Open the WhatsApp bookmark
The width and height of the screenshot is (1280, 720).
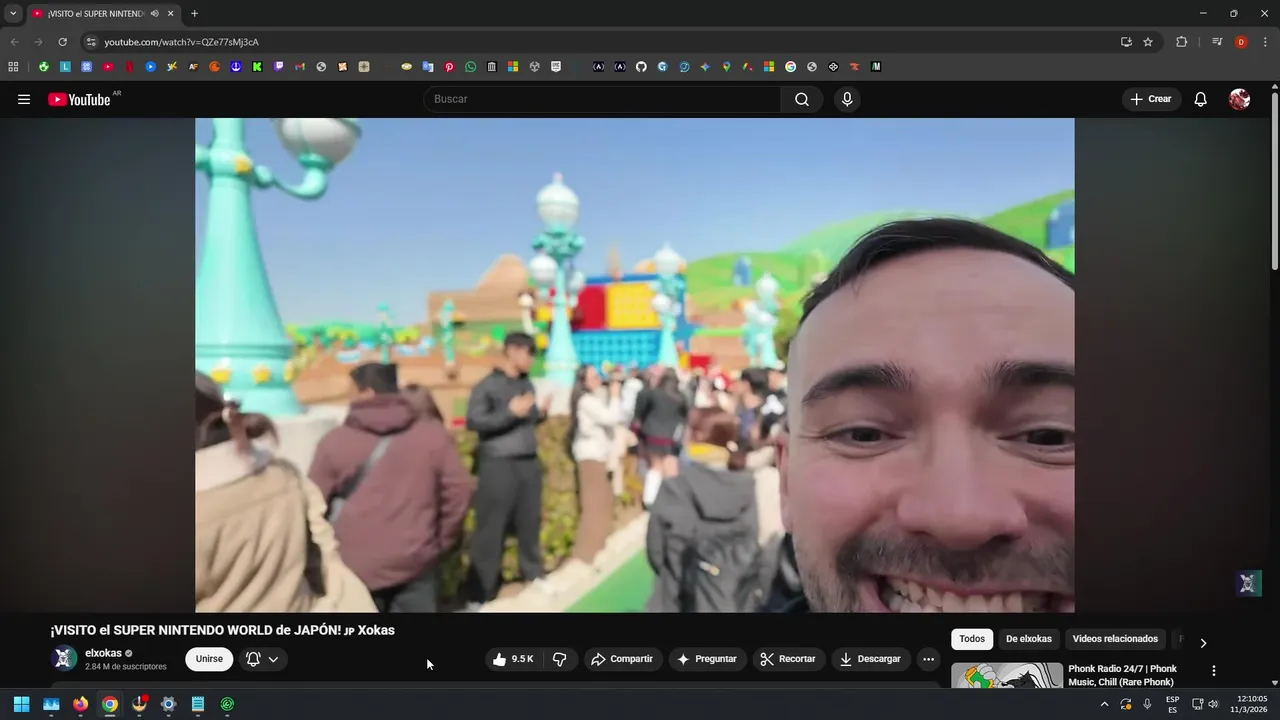click(x=470, y=67)
